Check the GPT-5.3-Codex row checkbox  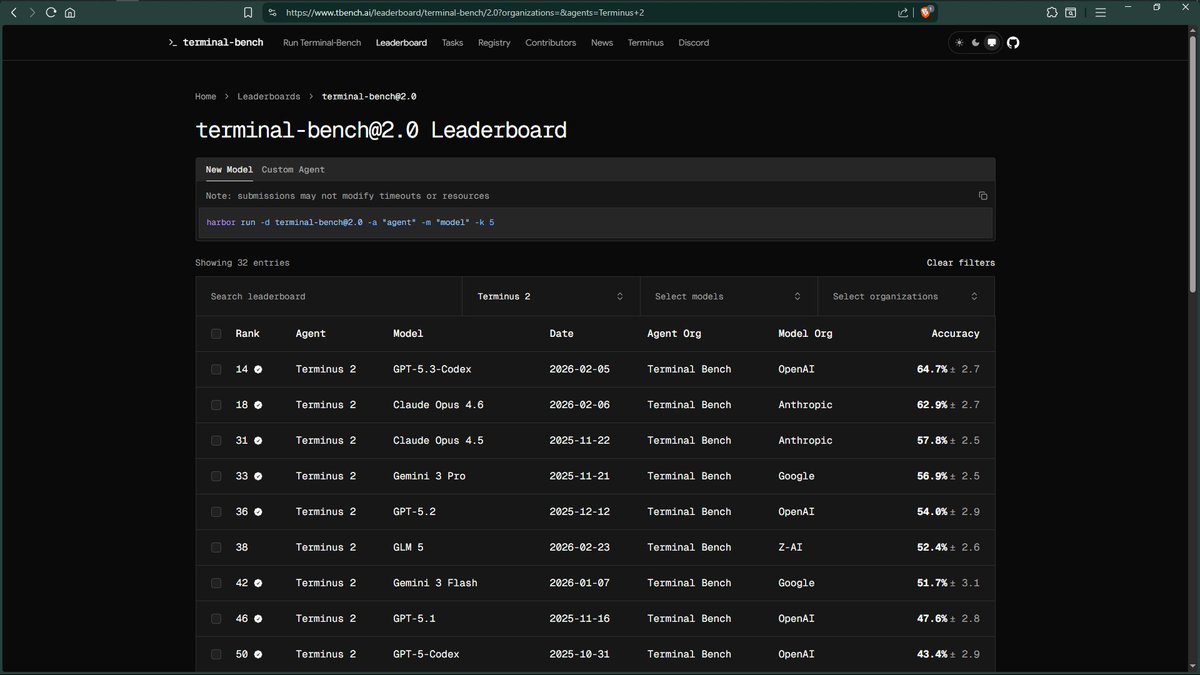(x=216, y=369)
